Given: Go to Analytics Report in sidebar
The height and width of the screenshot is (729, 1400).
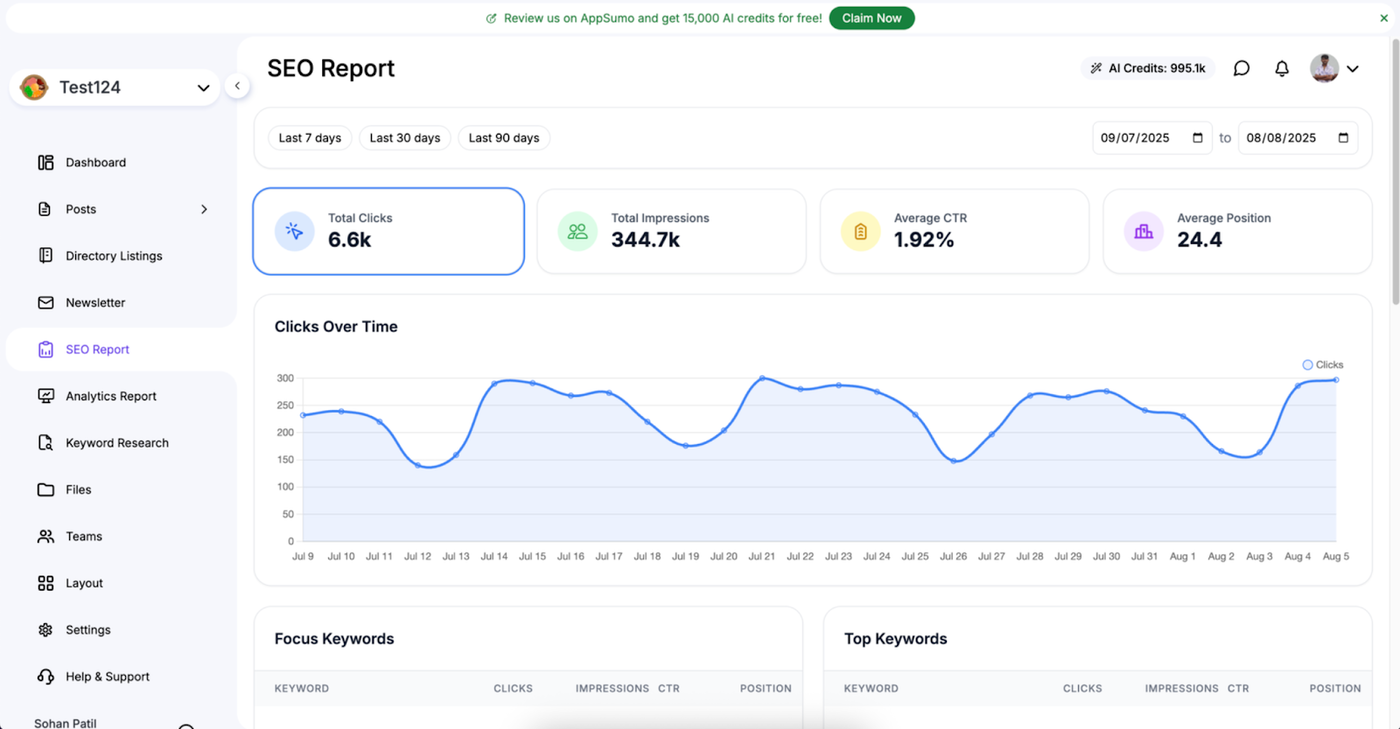Looking at the screenshot, I should coord(111,396).
